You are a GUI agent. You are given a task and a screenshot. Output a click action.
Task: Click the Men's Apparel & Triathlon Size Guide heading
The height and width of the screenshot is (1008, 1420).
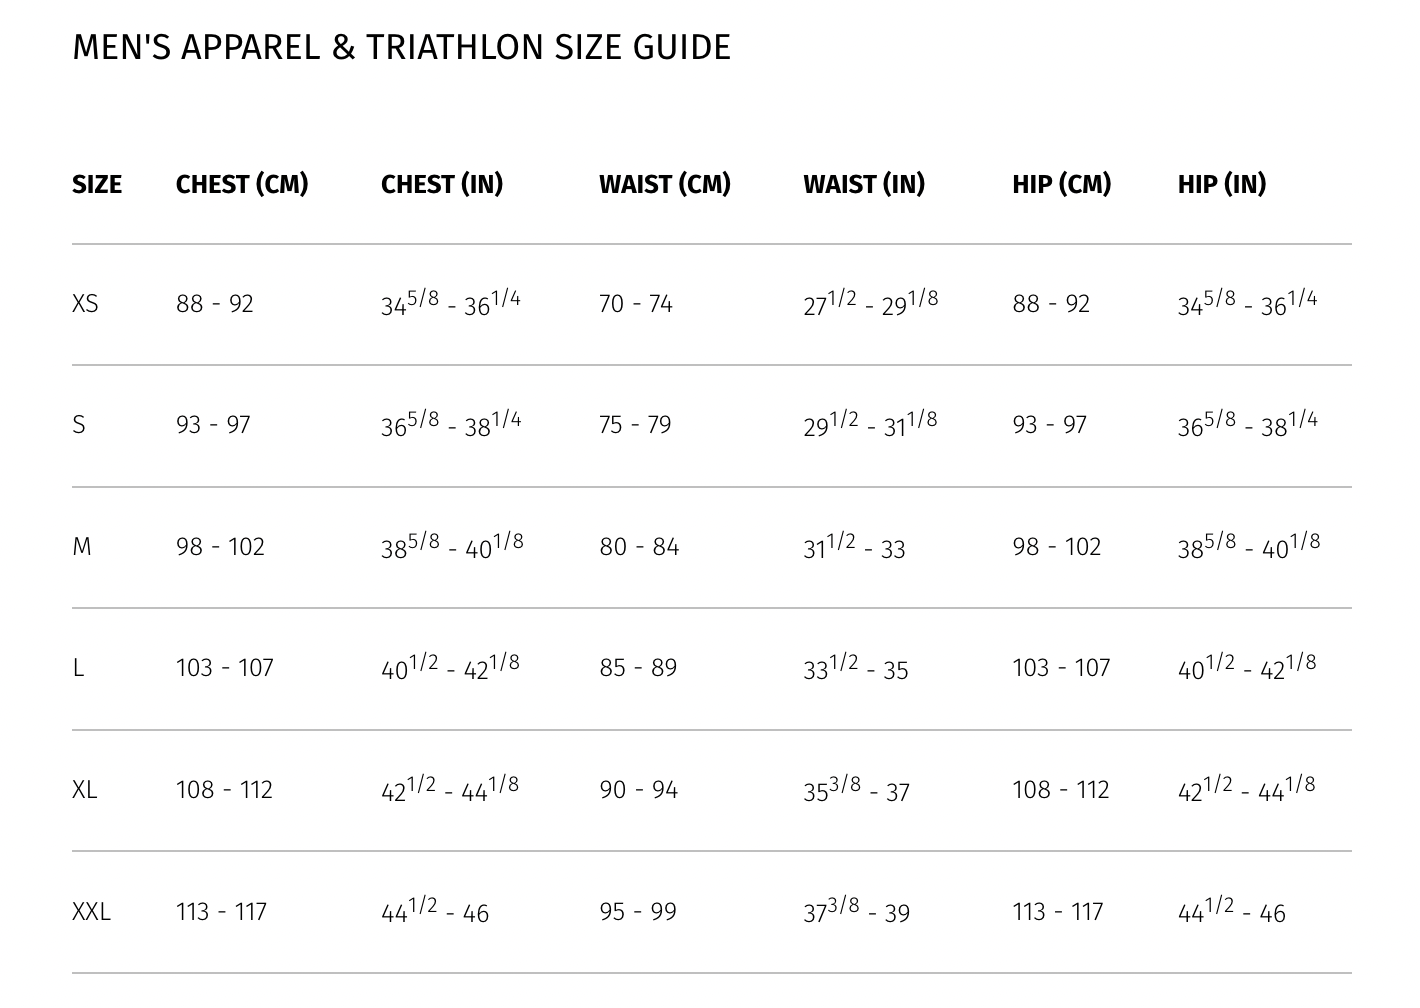[401, 47]
